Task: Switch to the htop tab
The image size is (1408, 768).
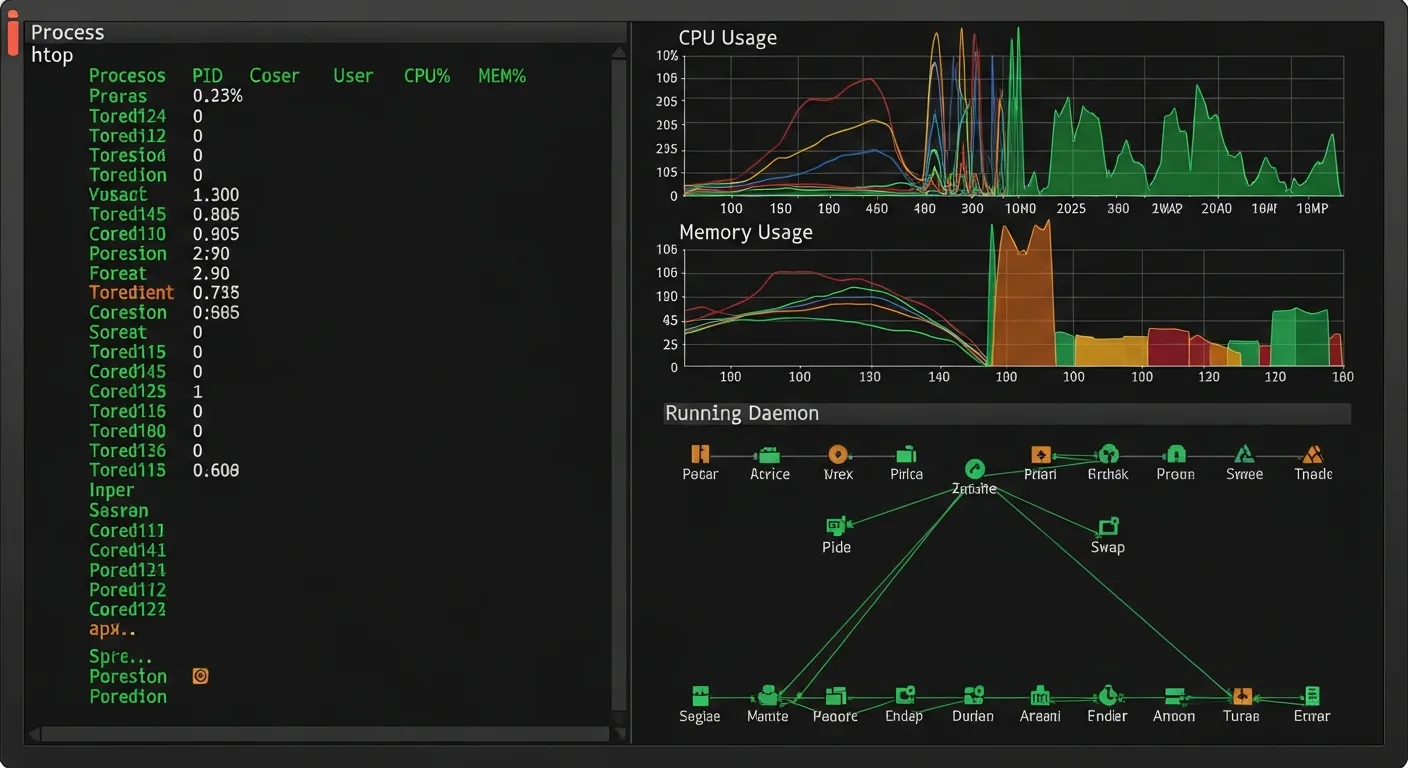Action: click(x=50, y=56)
